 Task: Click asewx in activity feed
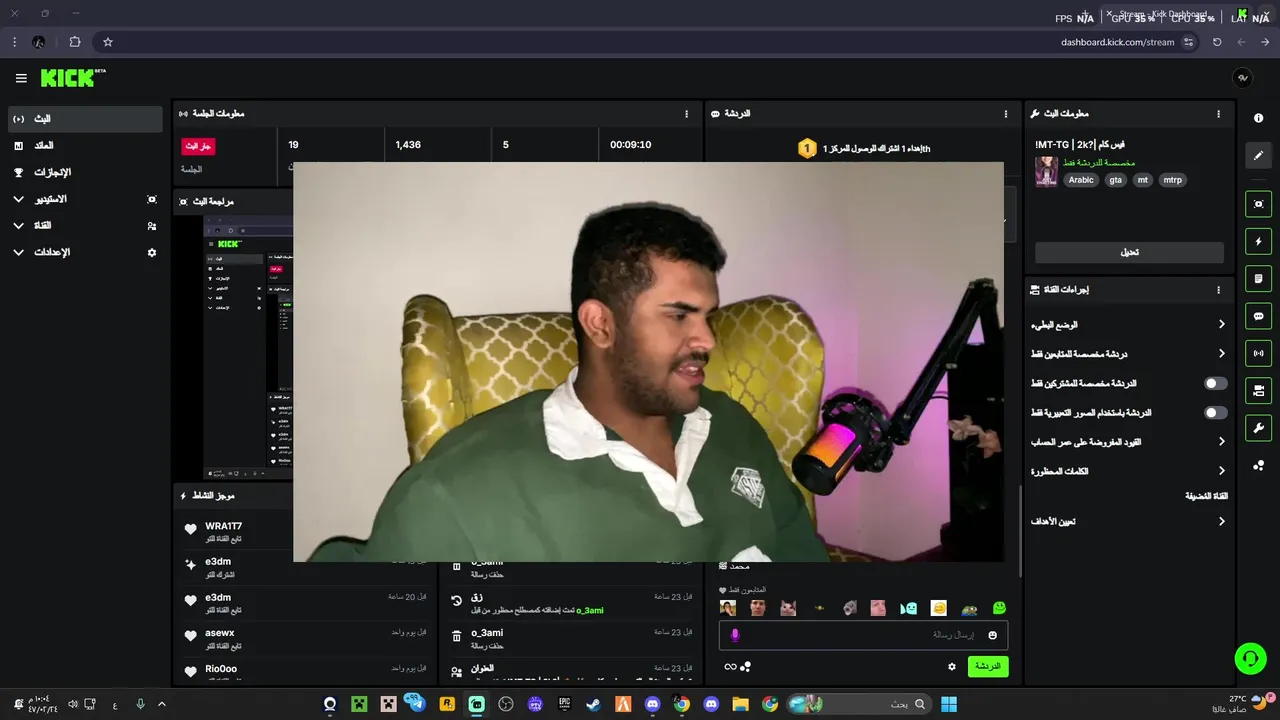(220, 633)
